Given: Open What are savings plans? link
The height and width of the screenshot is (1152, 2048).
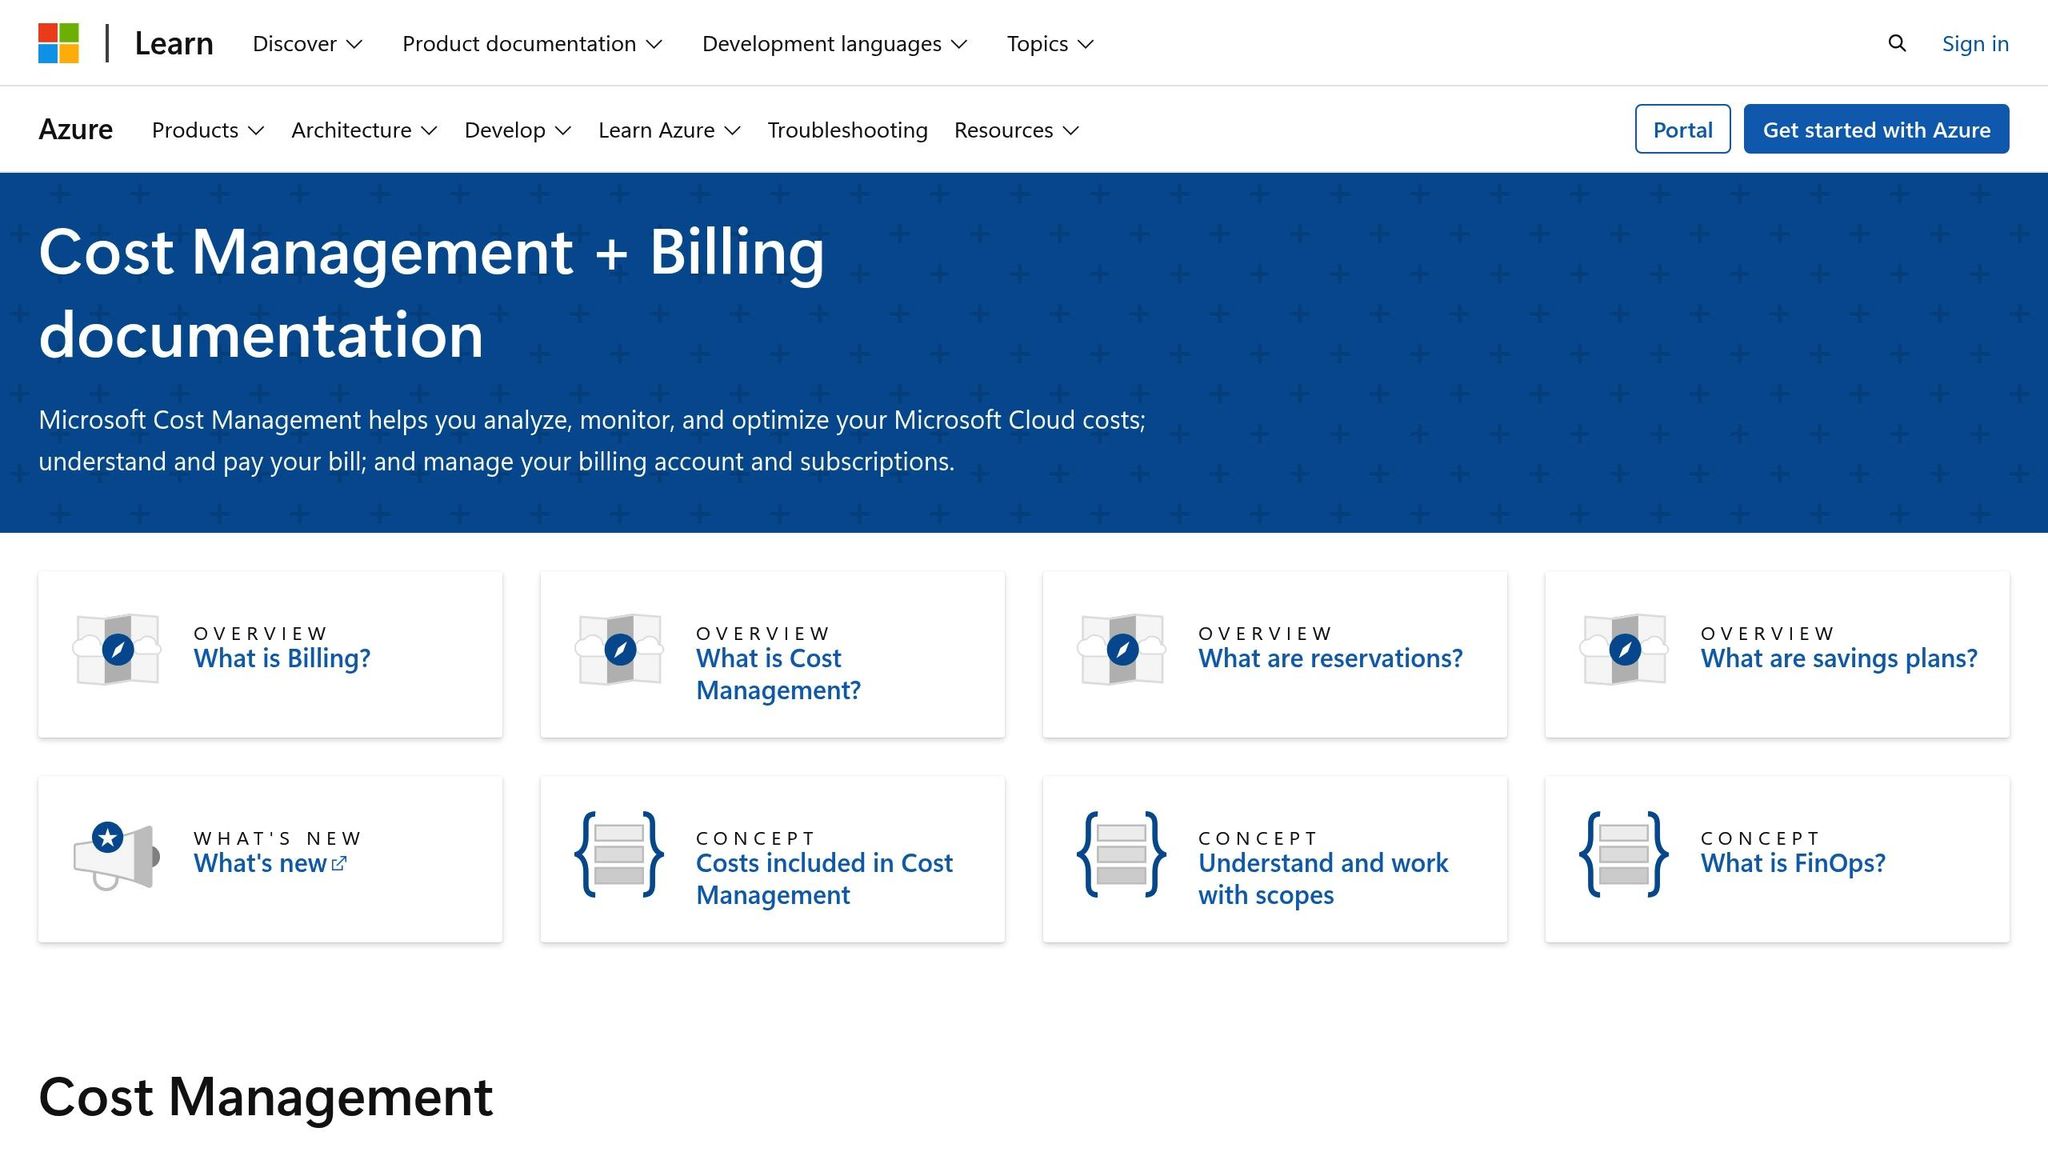Looking at the screenshot, I should [1839, 658].
